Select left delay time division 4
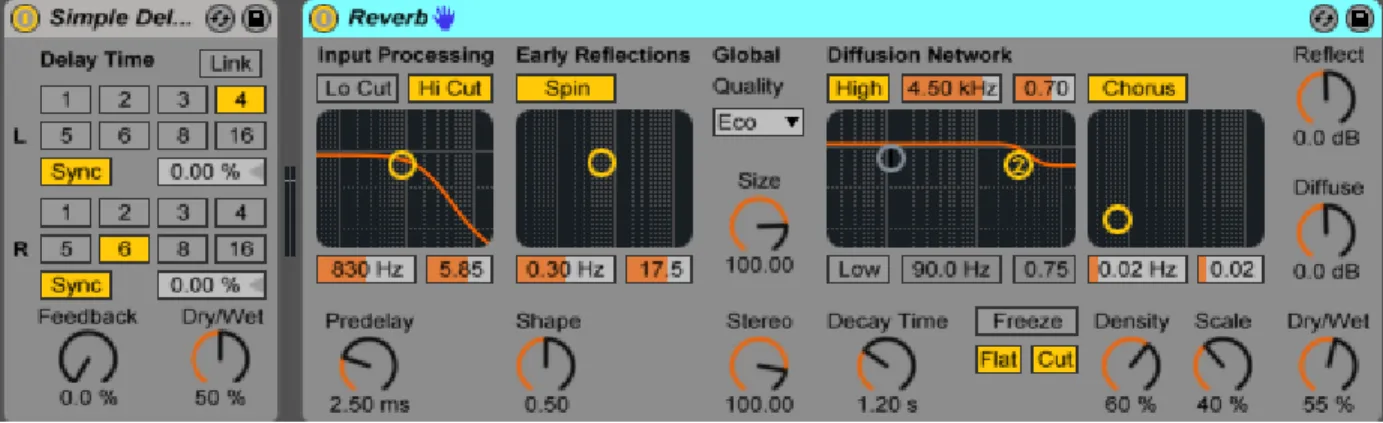This screenshot has width=1383, height=423. [x=240, y=99]
